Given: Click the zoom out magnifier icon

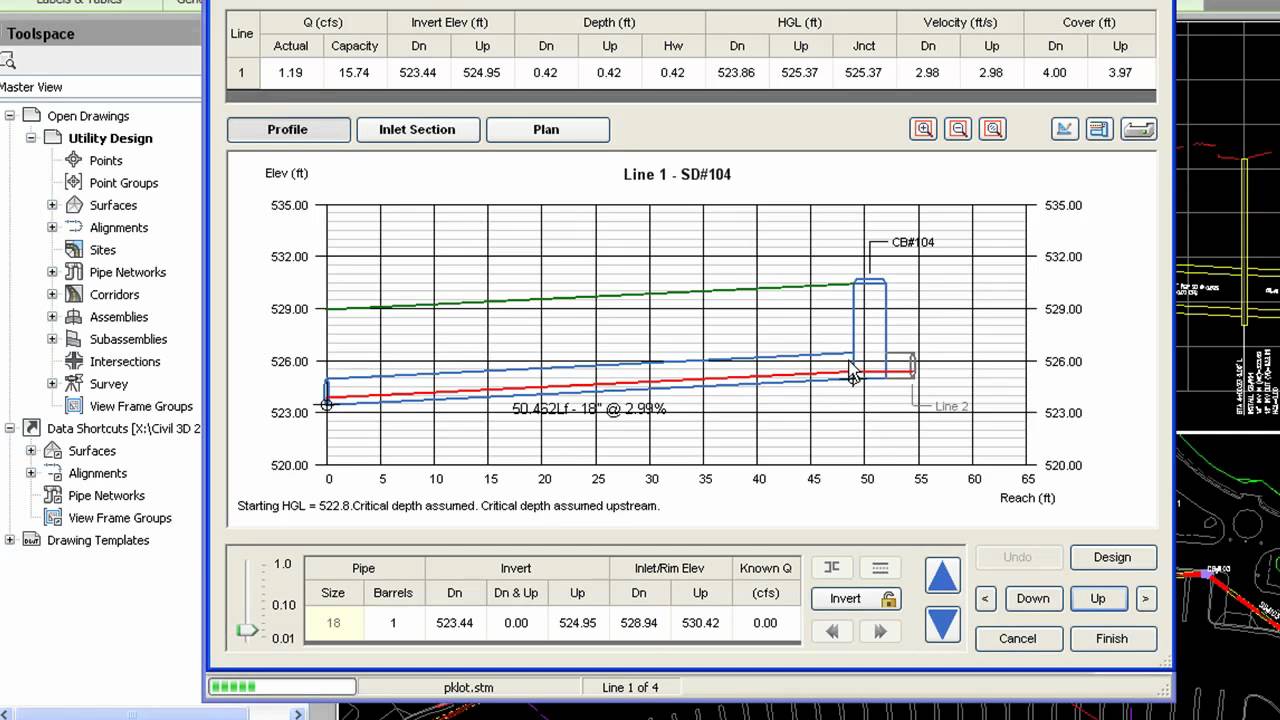Looking at the screenshot, I should point(958,129).
